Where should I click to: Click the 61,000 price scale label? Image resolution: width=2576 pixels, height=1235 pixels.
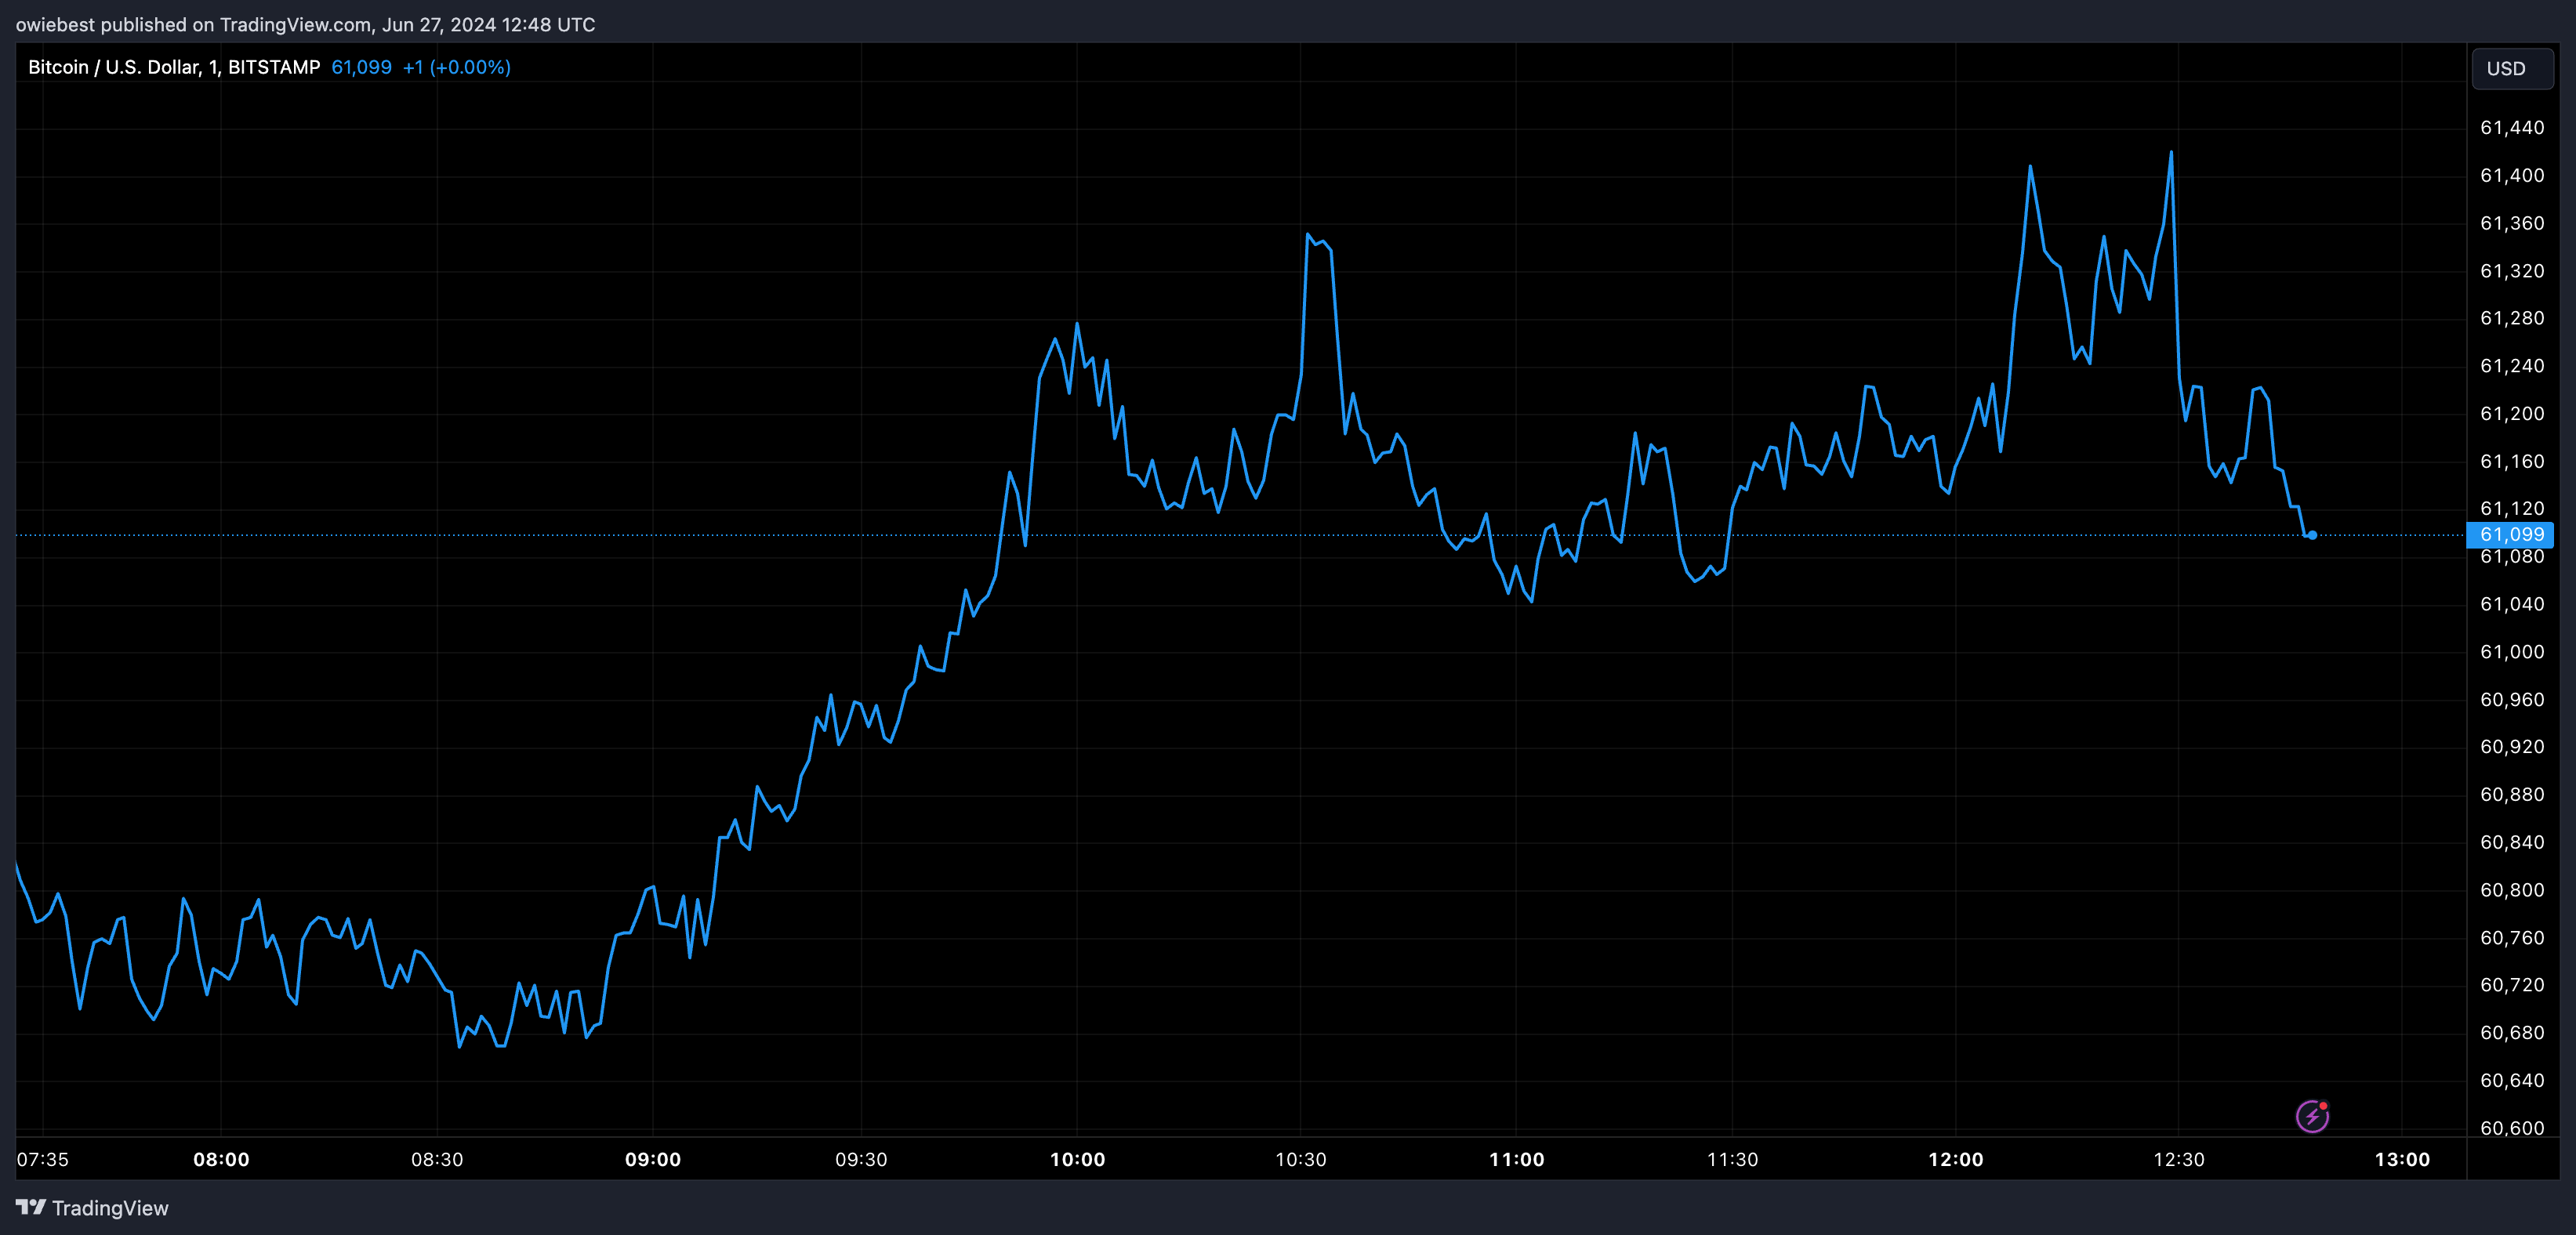click(2511, 651)
